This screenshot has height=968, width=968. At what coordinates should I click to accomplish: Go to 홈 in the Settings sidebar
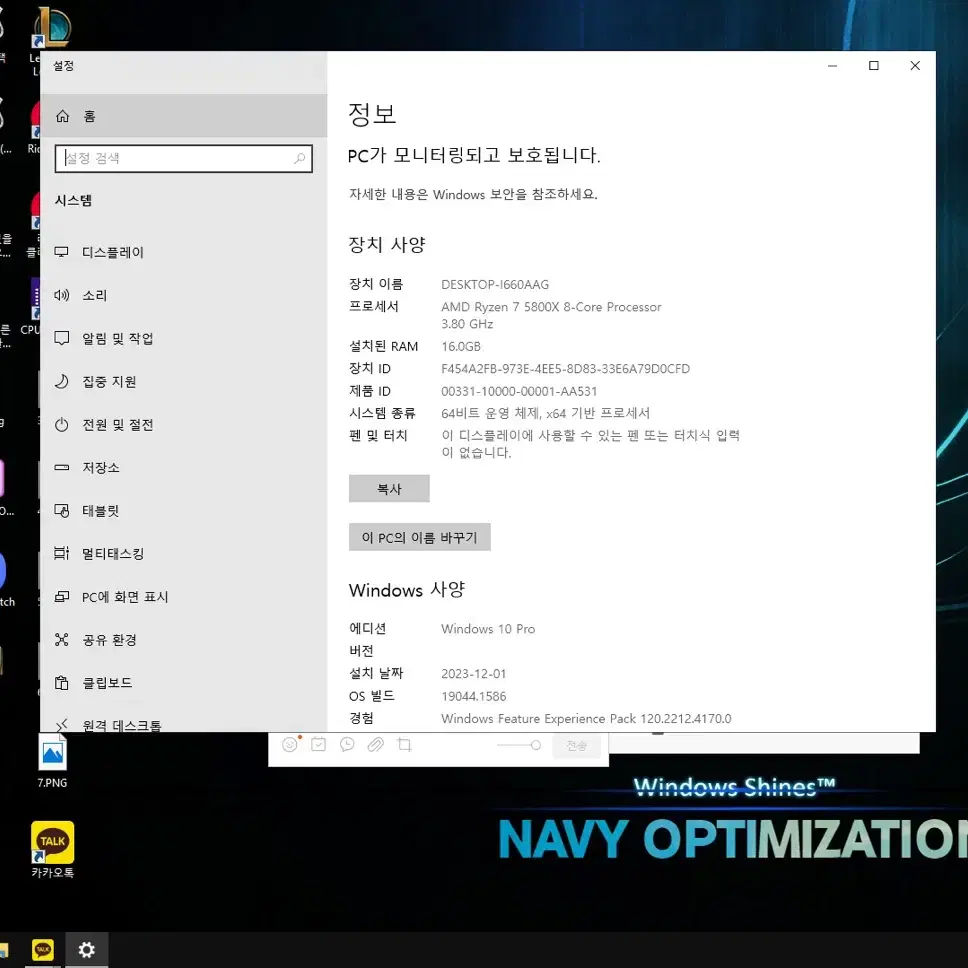[183, 116]
